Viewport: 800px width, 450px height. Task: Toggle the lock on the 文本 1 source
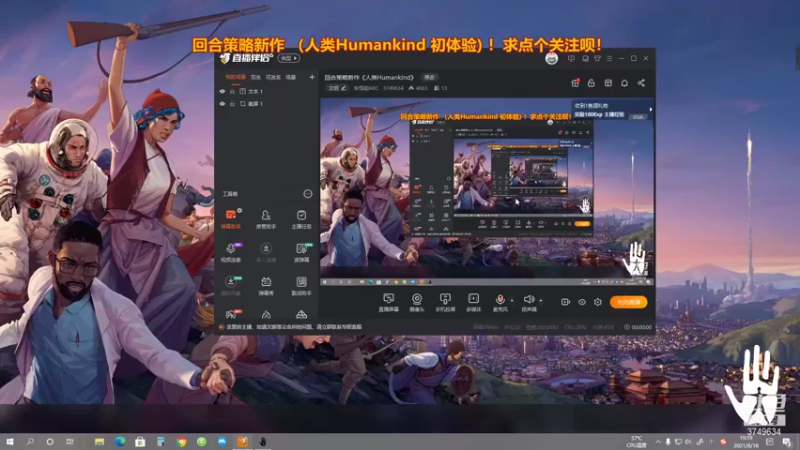232,91
